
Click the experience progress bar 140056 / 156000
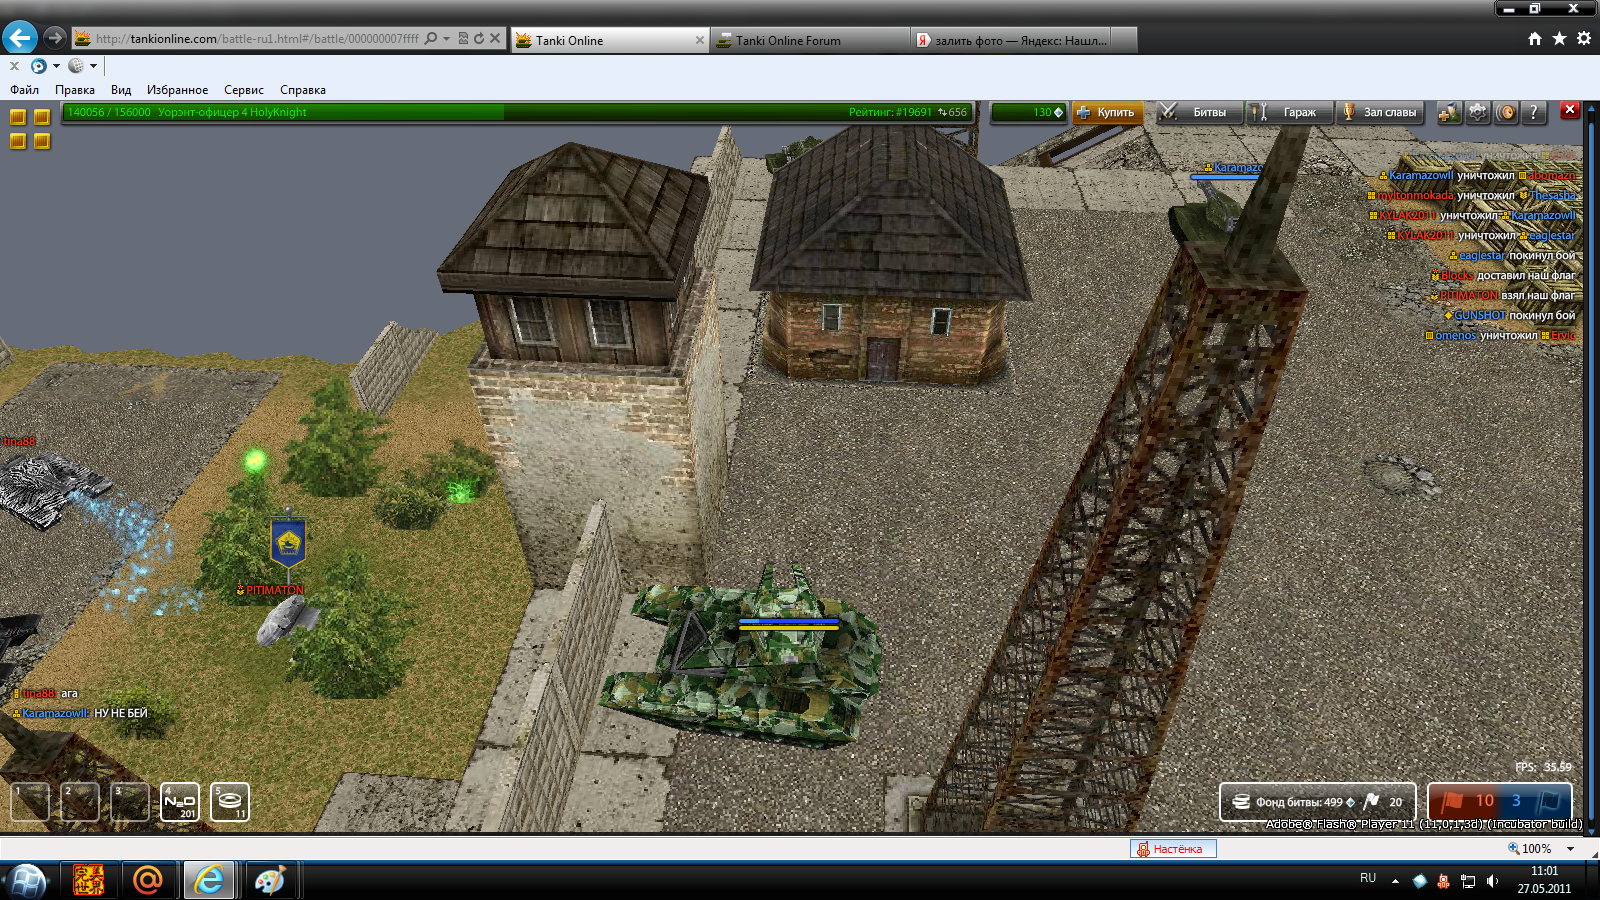click(517, 112)
